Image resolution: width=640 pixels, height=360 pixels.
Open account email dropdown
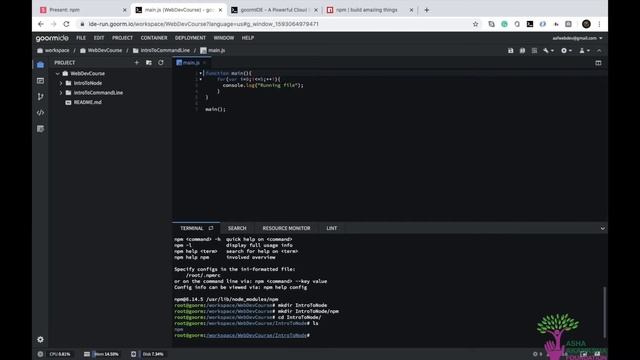(577, 38)
